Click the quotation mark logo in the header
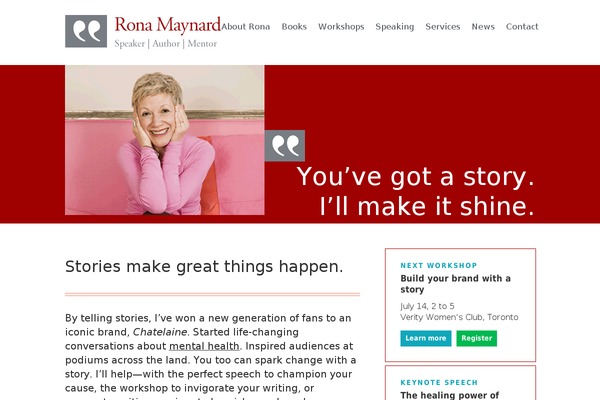The width and height of the screenshot is (600, 400). click(x=86, y=31)
